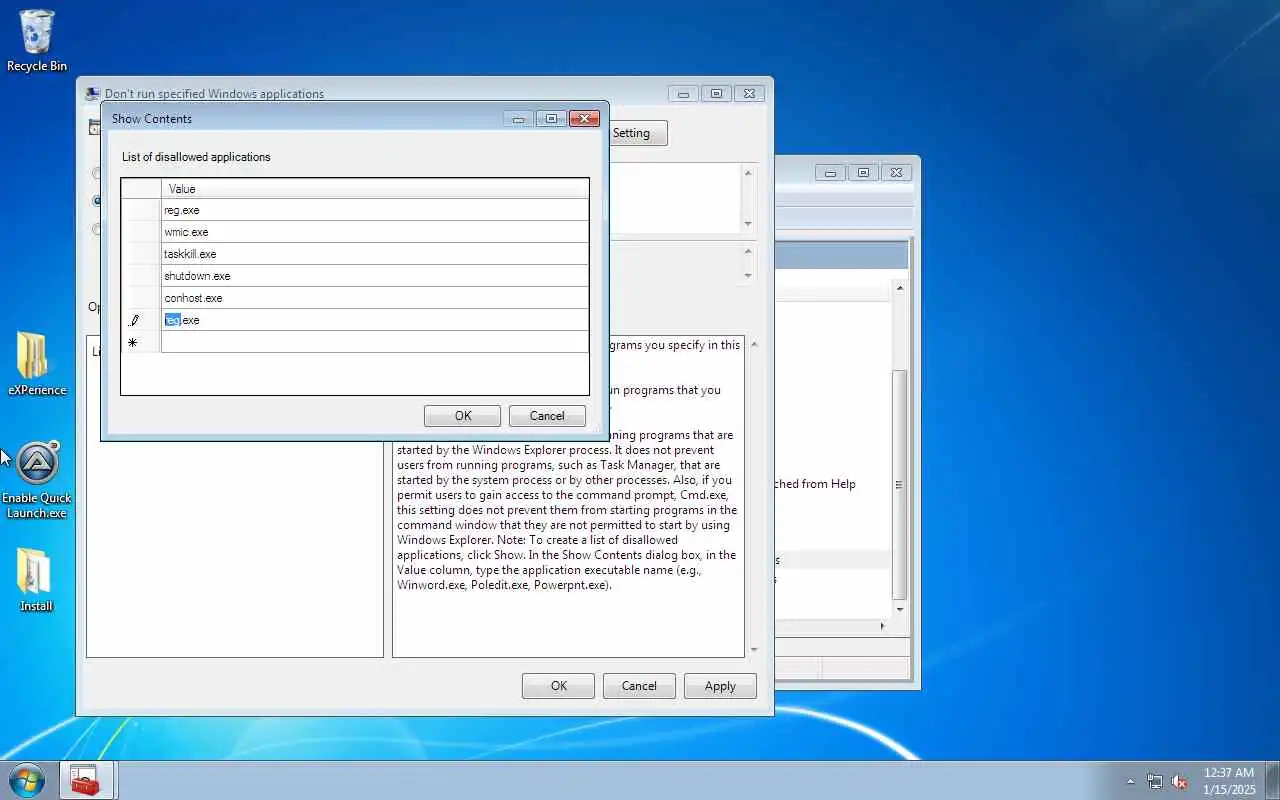Image resolution: width=1280 pixels, height=800 pixels.
Task: Click the asterisk new-row header
Action: pyautogui.click(x=141, y=342)
